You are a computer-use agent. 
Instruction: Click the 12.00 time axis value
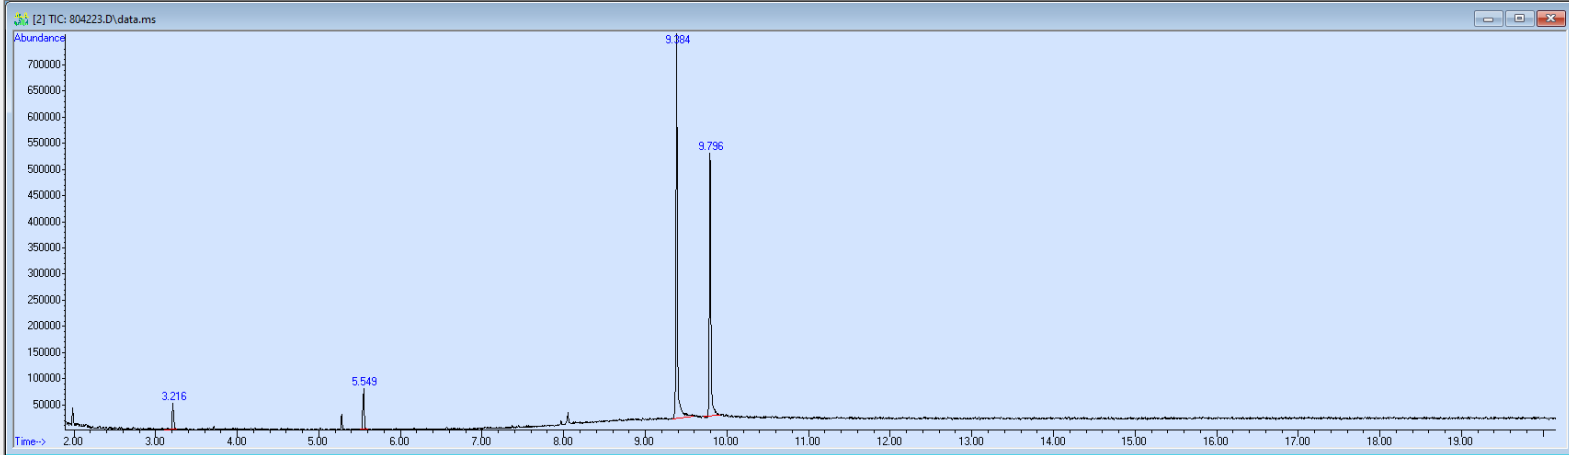[x=890, y=441]
